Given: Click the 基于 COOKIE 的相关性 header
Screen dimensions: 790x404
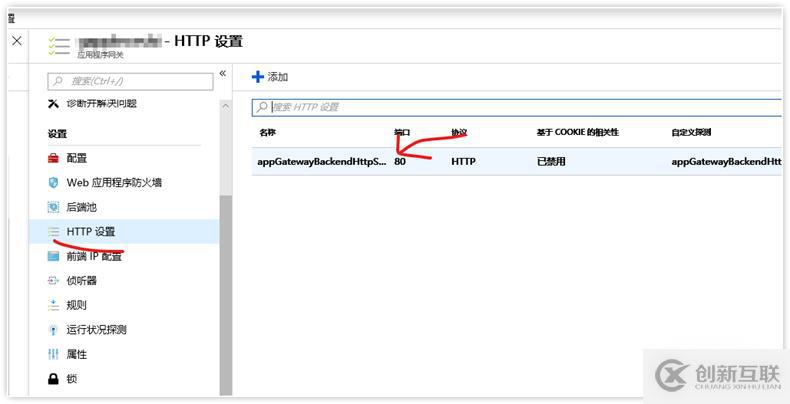Looking at the screenshot, I should (x=577, y=132).
